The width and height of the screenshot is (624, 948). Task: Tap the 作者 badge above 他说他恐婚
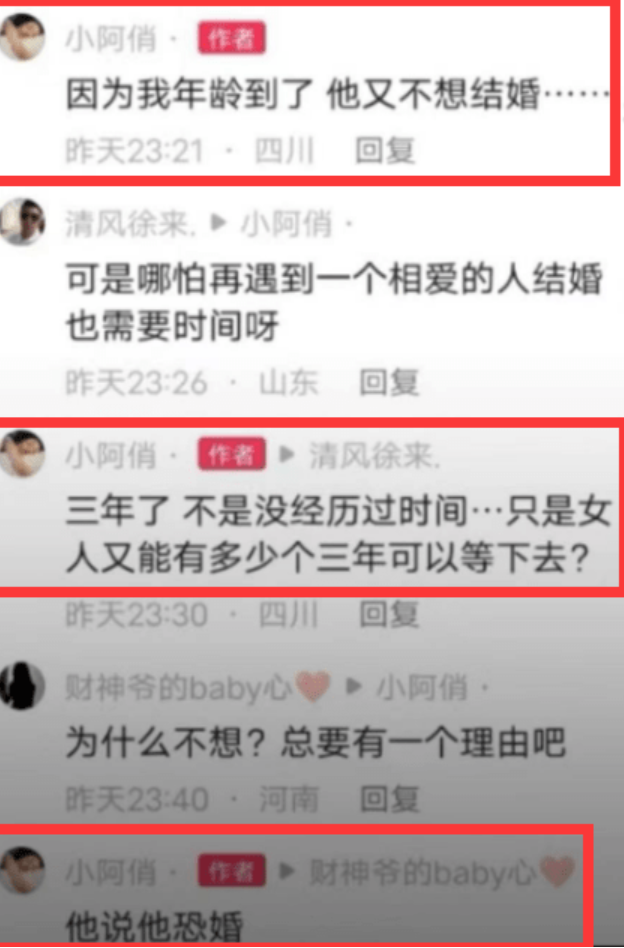pyautogui.click(x=232, y=871)
